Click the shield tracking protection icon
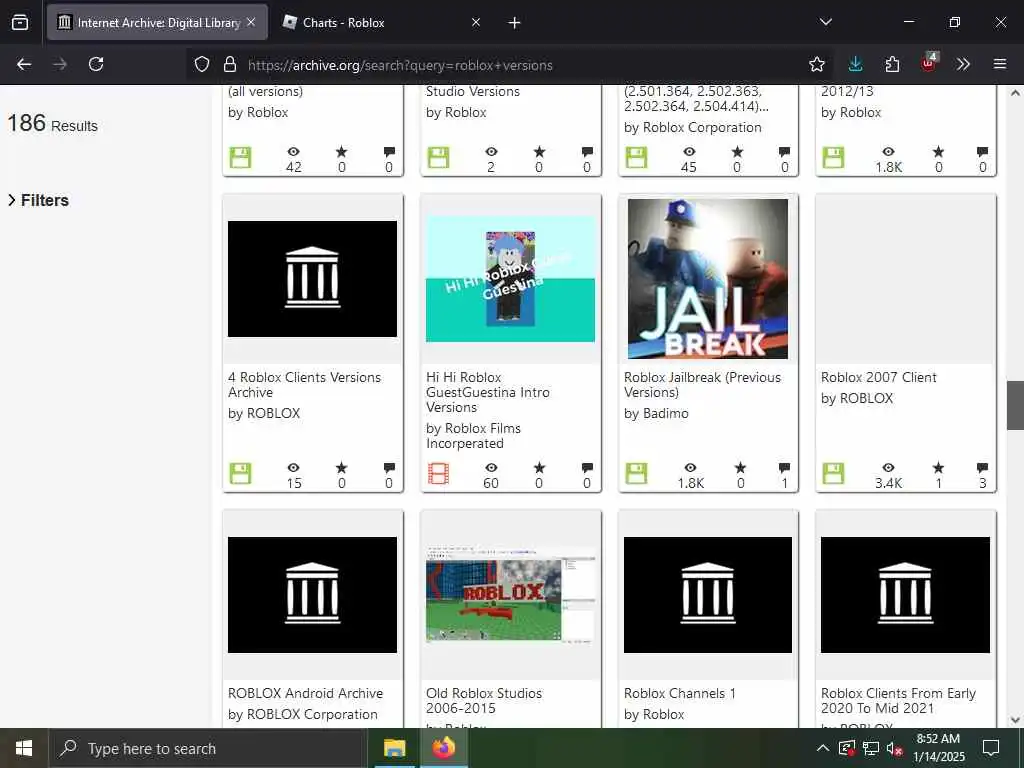The width and height of the screenshot is (1024, 768). [202, 64]
